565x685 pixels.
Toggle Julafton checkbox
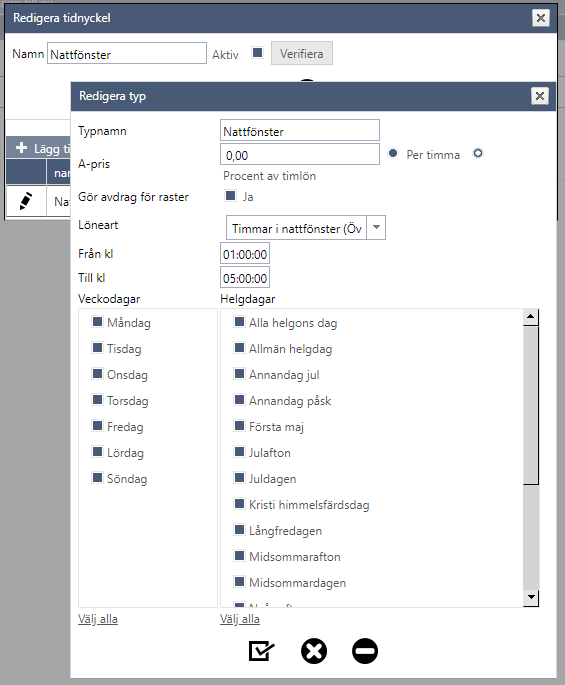click(239, 452)
